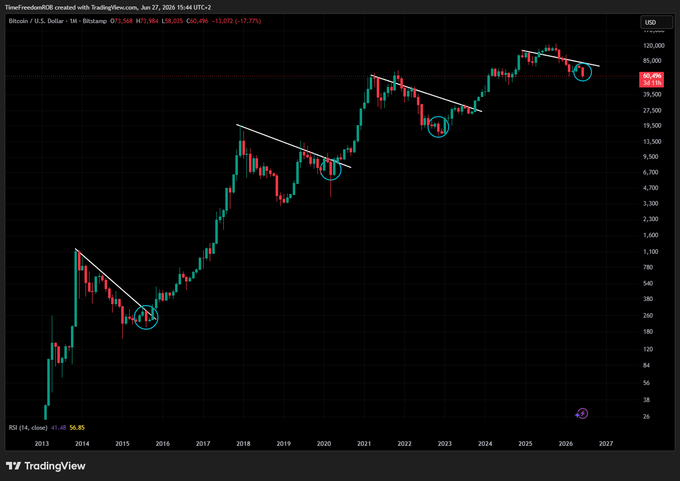
Task: Click the 2014 time axis label
Action: (x=82, y=444)
